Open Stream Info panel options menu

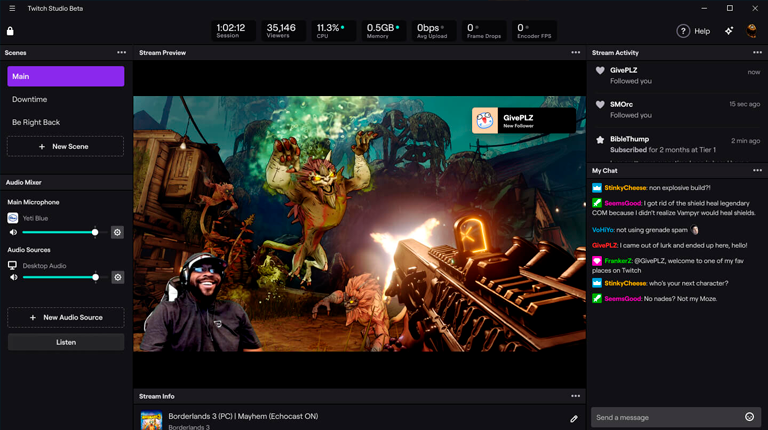point(576,396)
